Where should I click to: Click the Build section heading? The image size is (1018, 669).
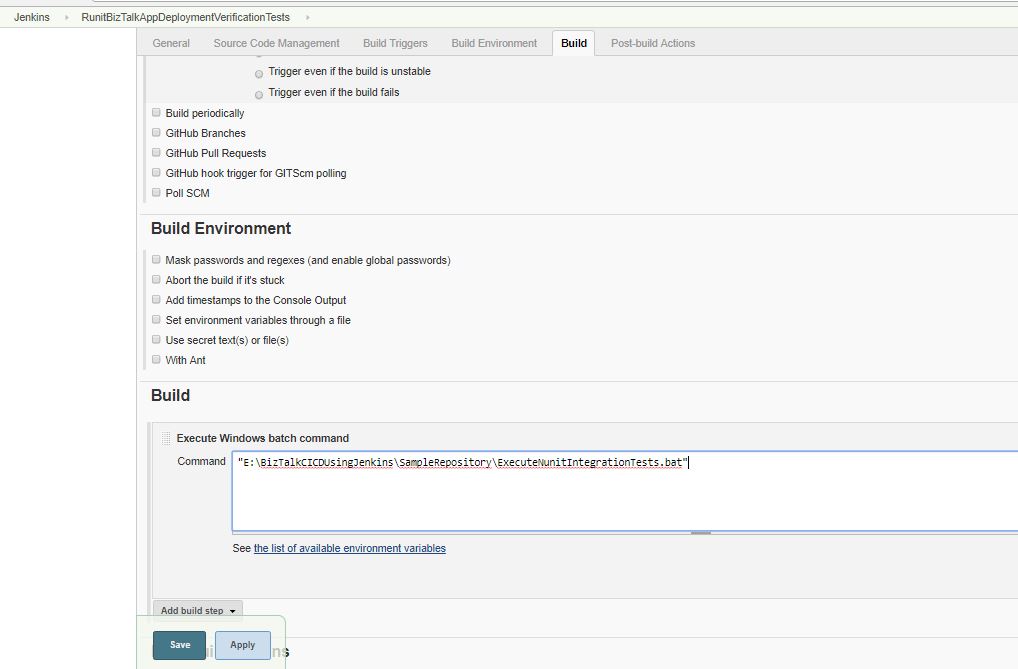click(170, 396)
